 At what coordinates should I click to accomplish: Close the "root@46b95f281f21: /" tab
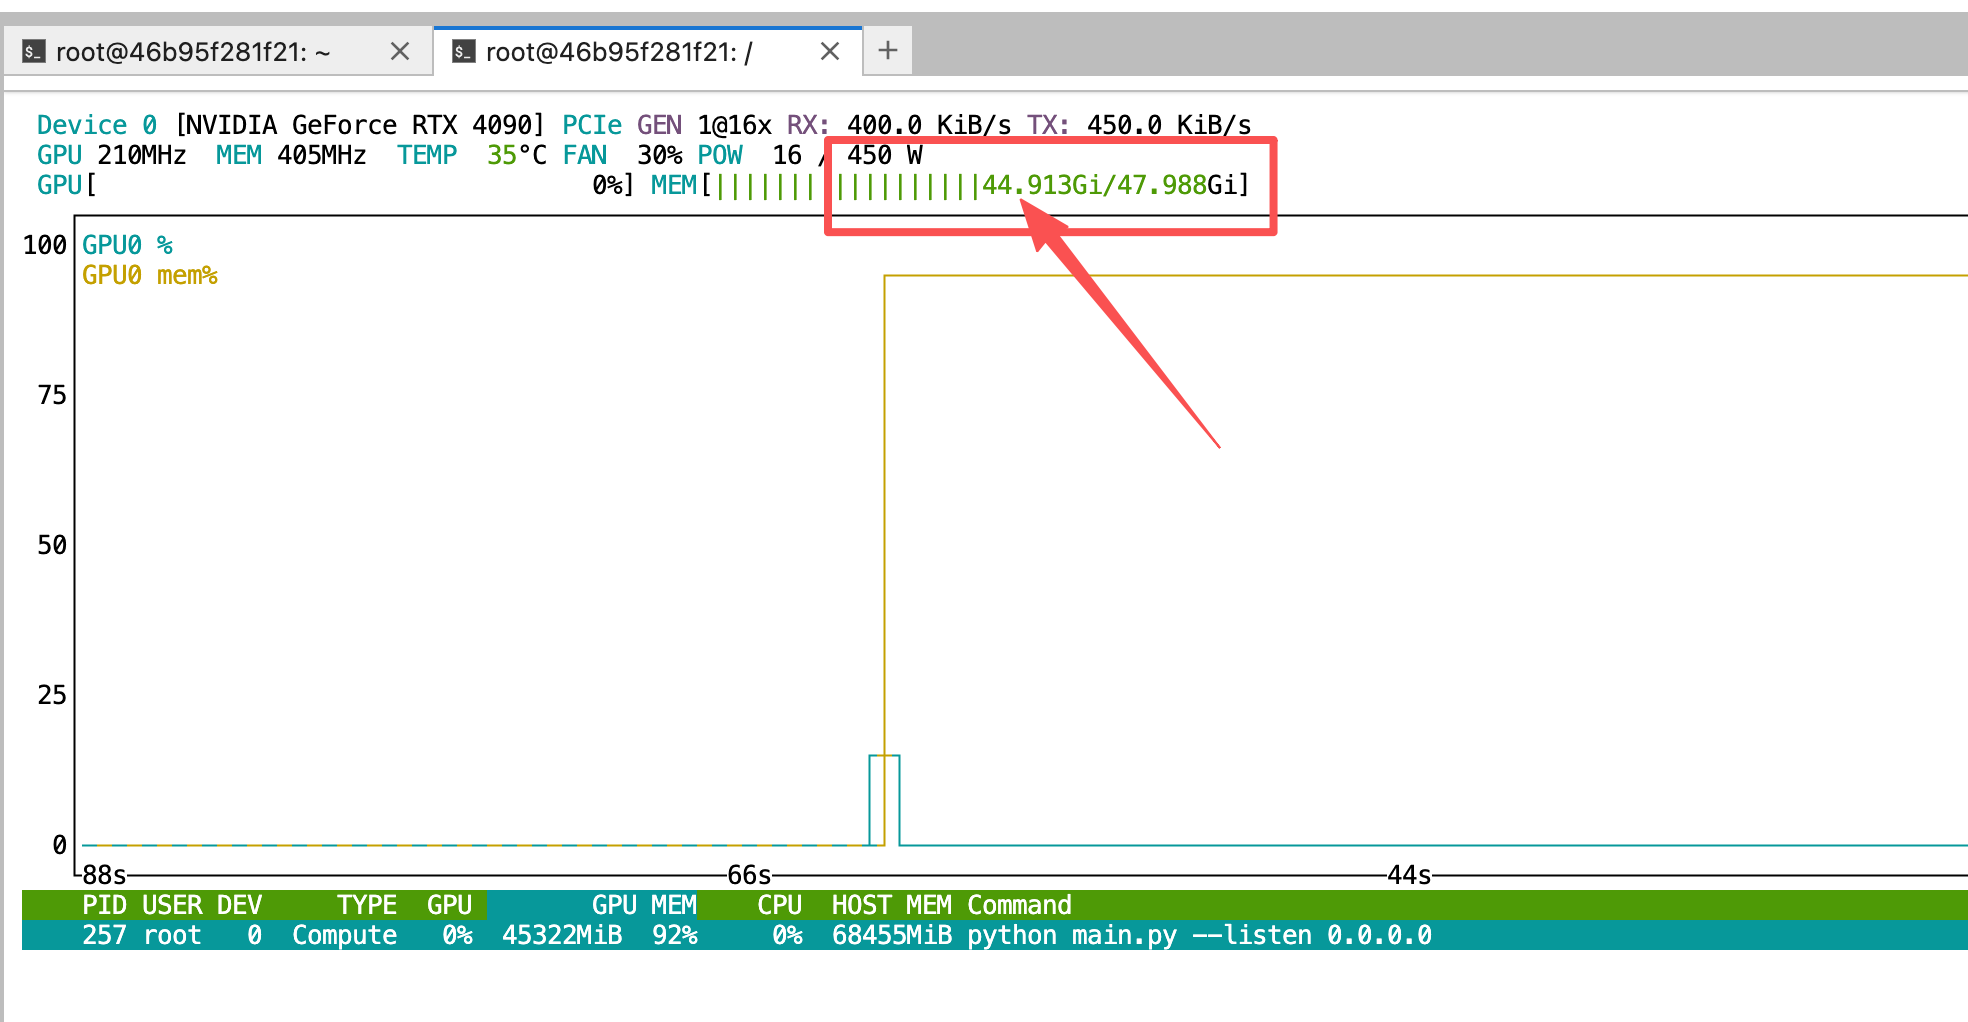(x=829, y=51)
